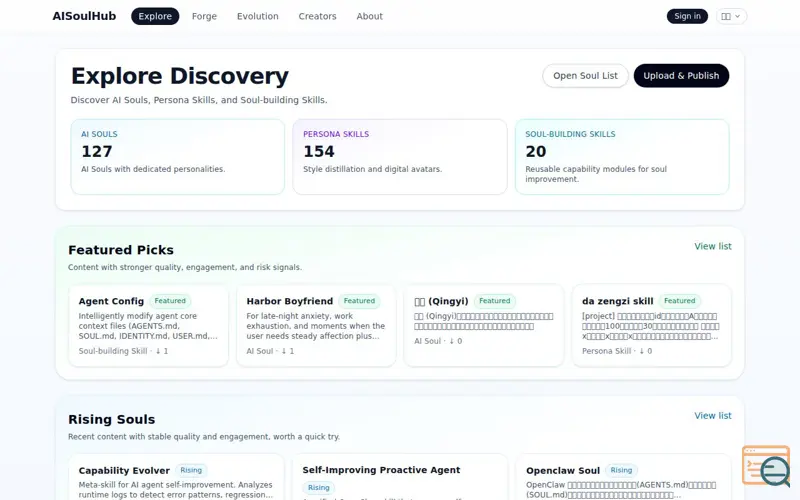Image resolution: width=800 pixels, height=500 pixels.
Task: Open Self-Improving Proactive Agent card
Action: [400, 477]
